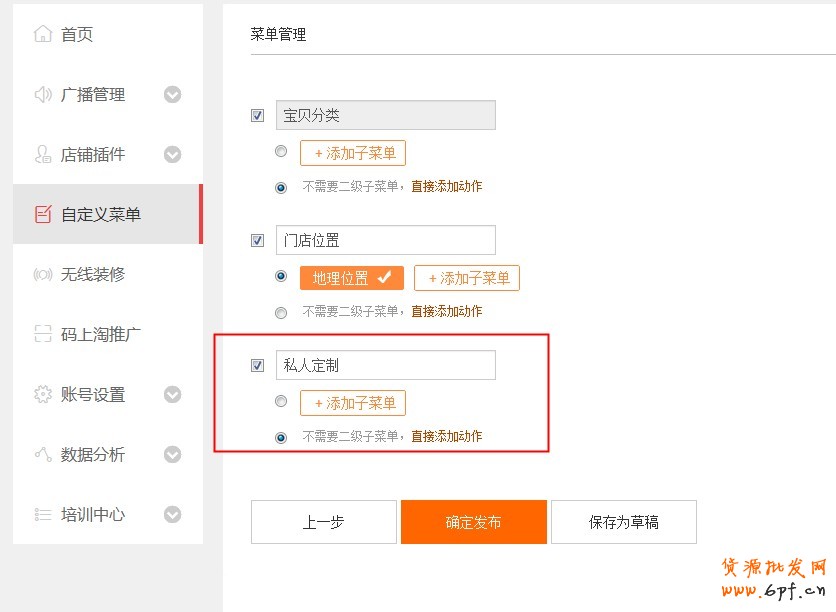
Task: Click 添加子菜单 under 私人定制
Action: tap(353, 403)
